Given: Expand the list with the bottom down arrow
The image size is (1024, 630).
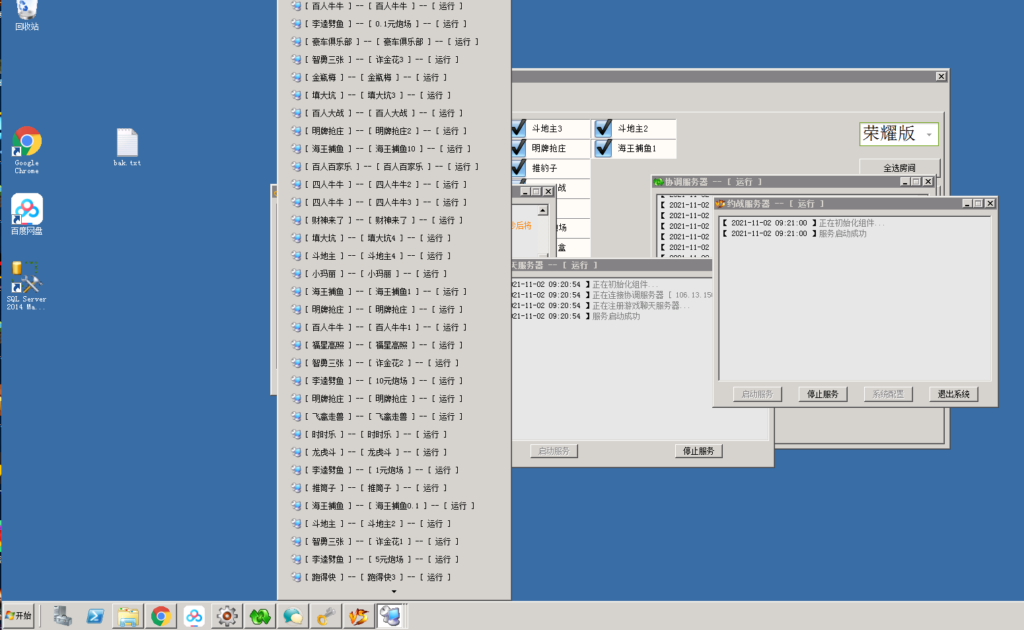Looking at the screenshot, I should point(393,592).
